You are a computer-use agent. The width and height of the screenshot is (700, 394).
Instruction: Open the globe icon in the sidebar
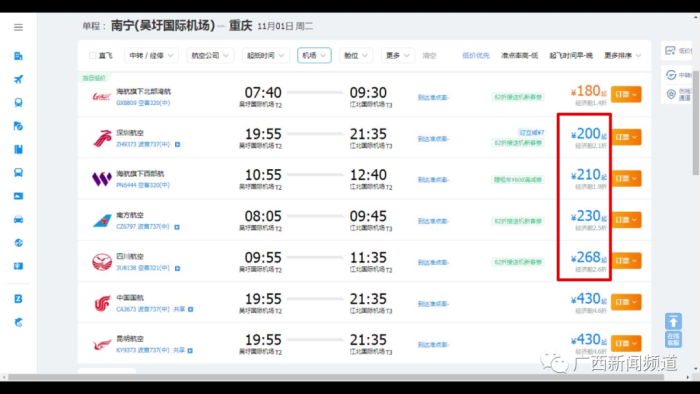(18, 243)
